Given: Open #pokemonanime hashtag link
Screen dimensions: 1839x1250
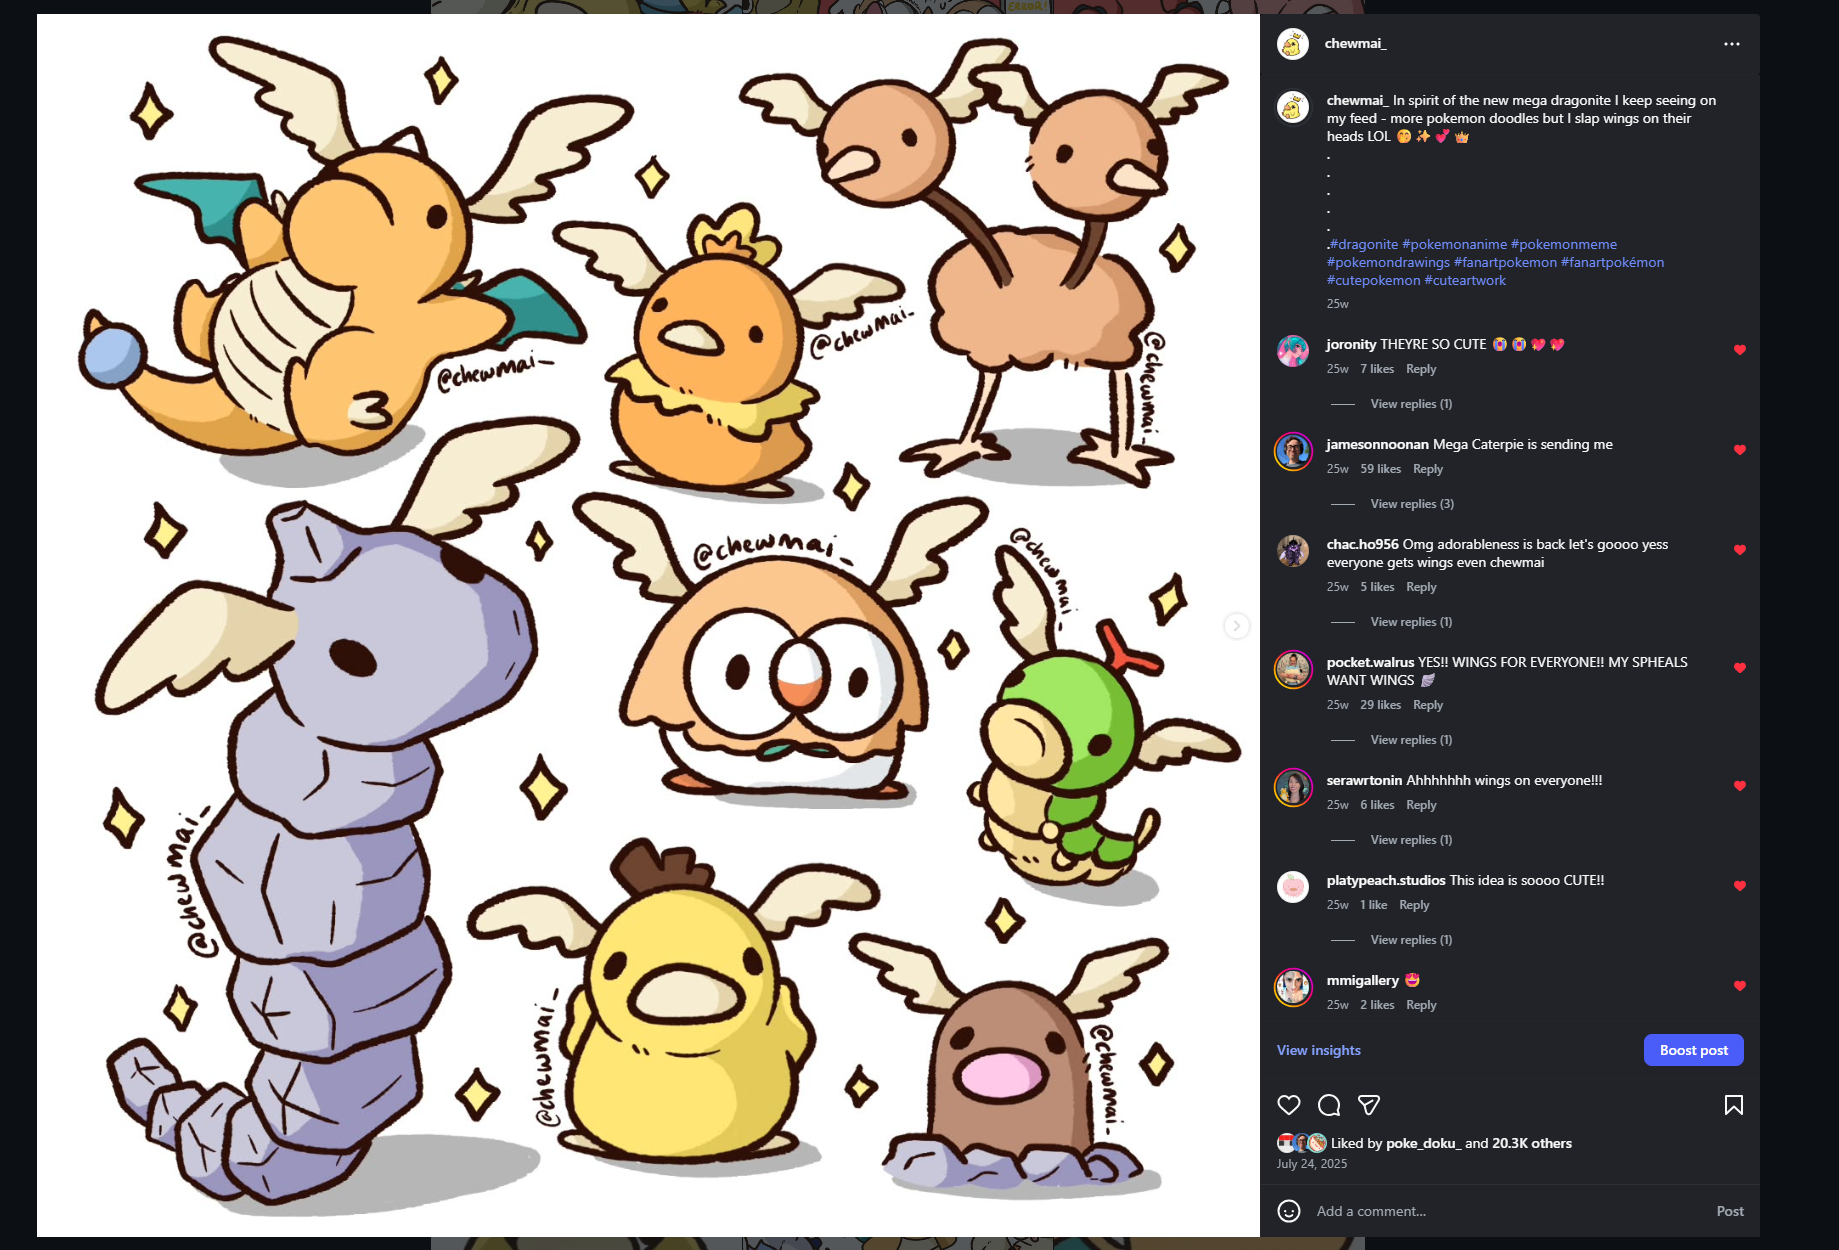Looking at the screenshot, I should [1454, 244].
